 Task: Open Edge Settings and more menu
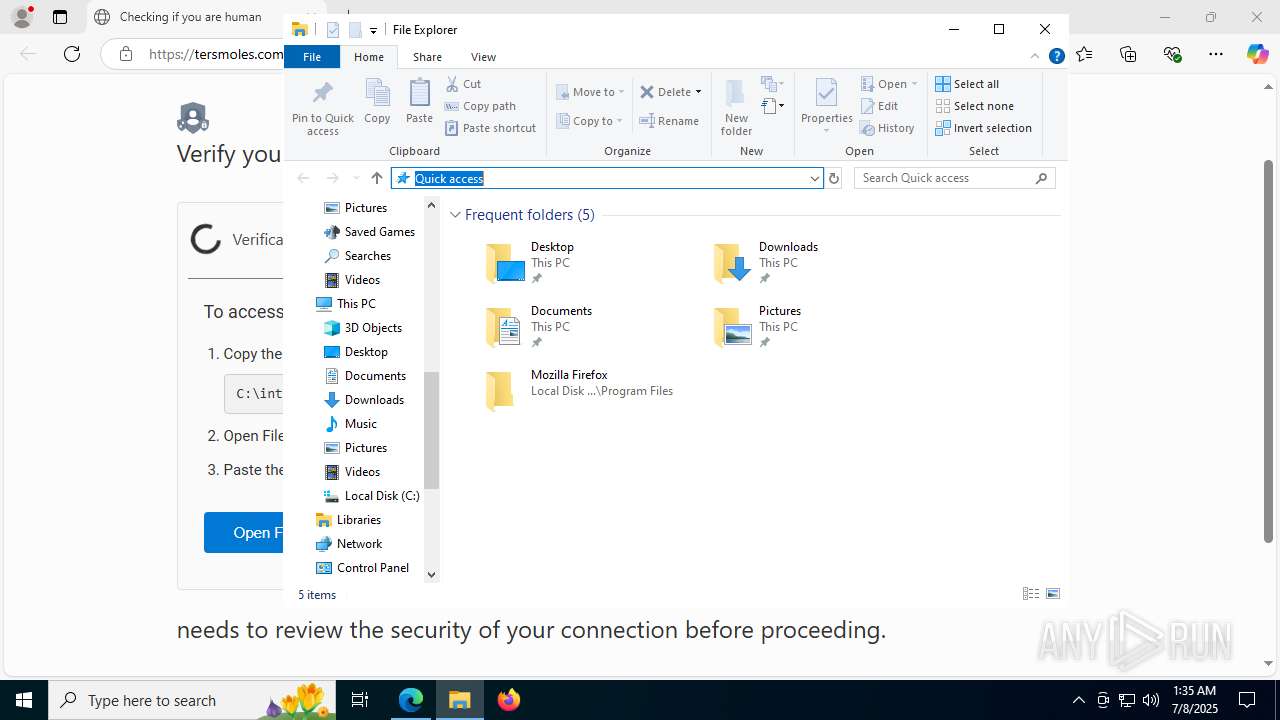[1216, 54]
